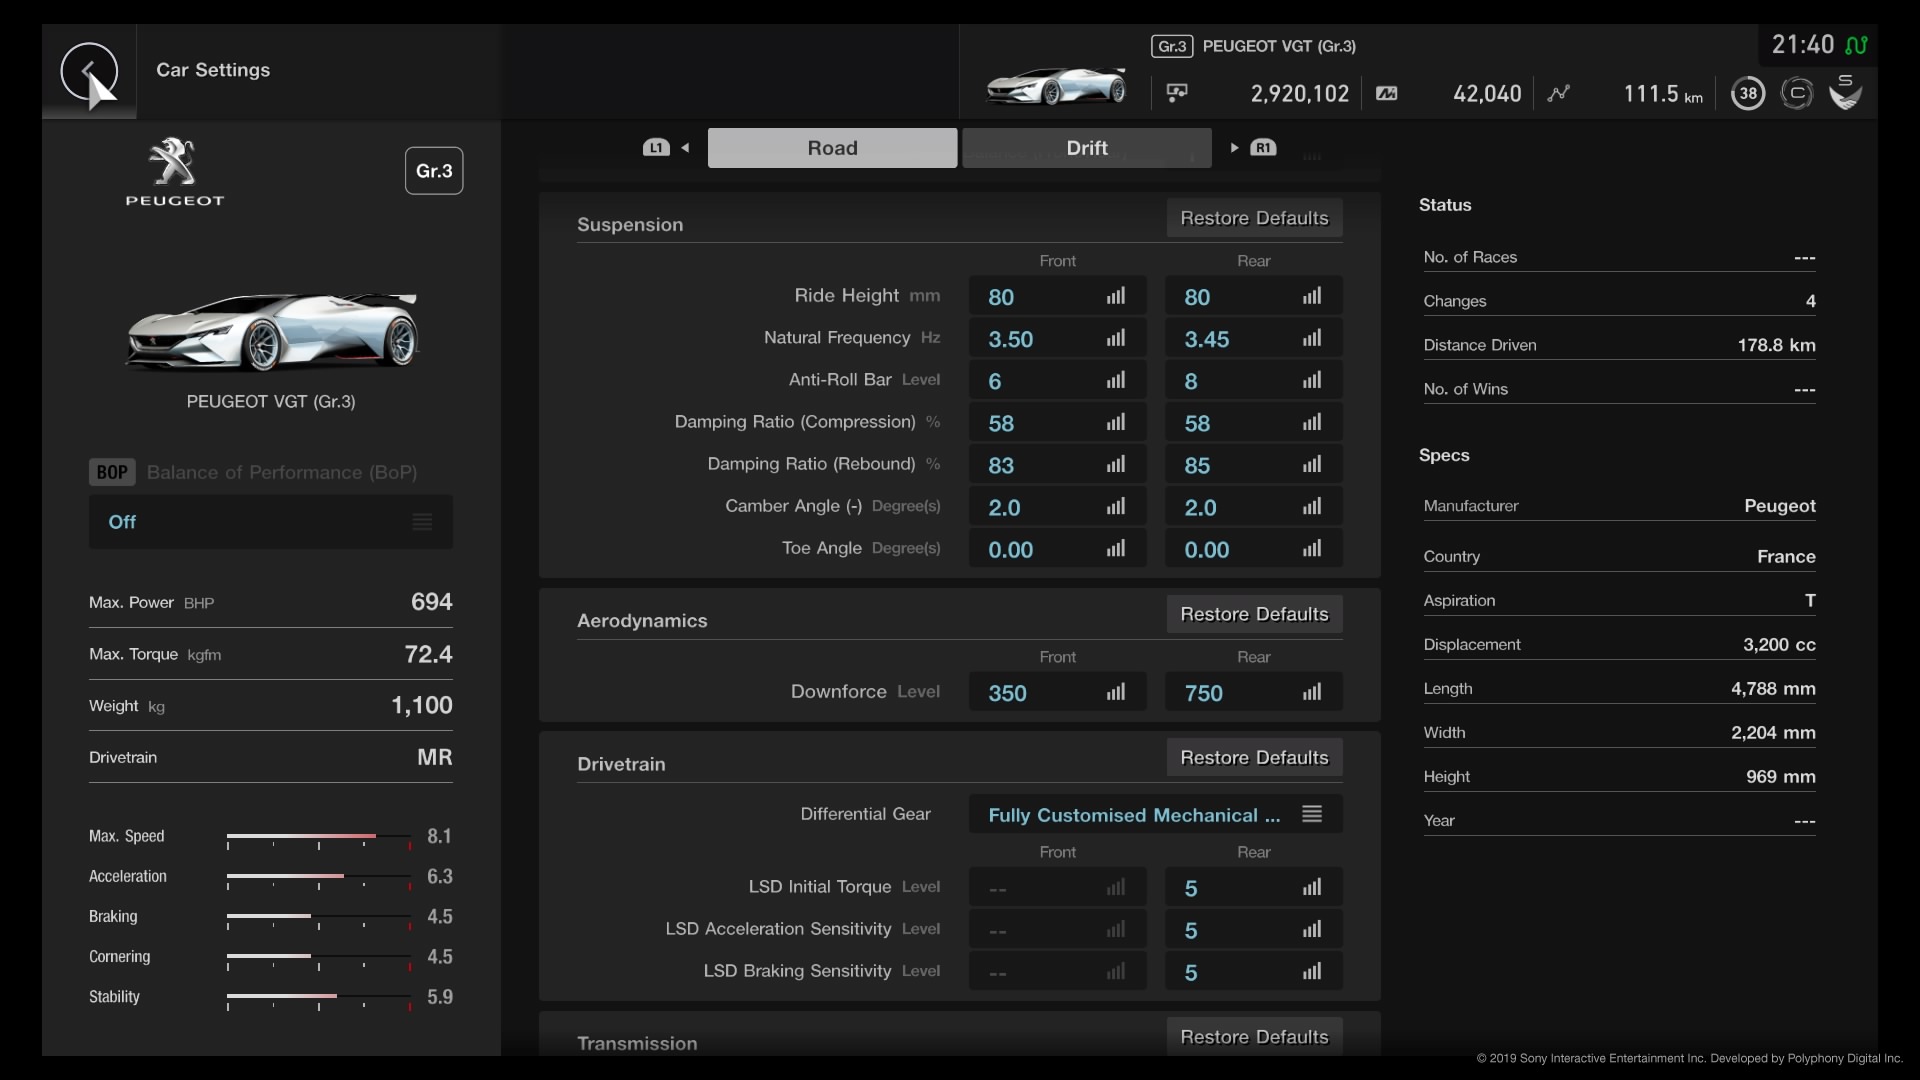Click the Acceleration performance bar
Viewport: 1920px width, 1080px height.
coord(319,879)
